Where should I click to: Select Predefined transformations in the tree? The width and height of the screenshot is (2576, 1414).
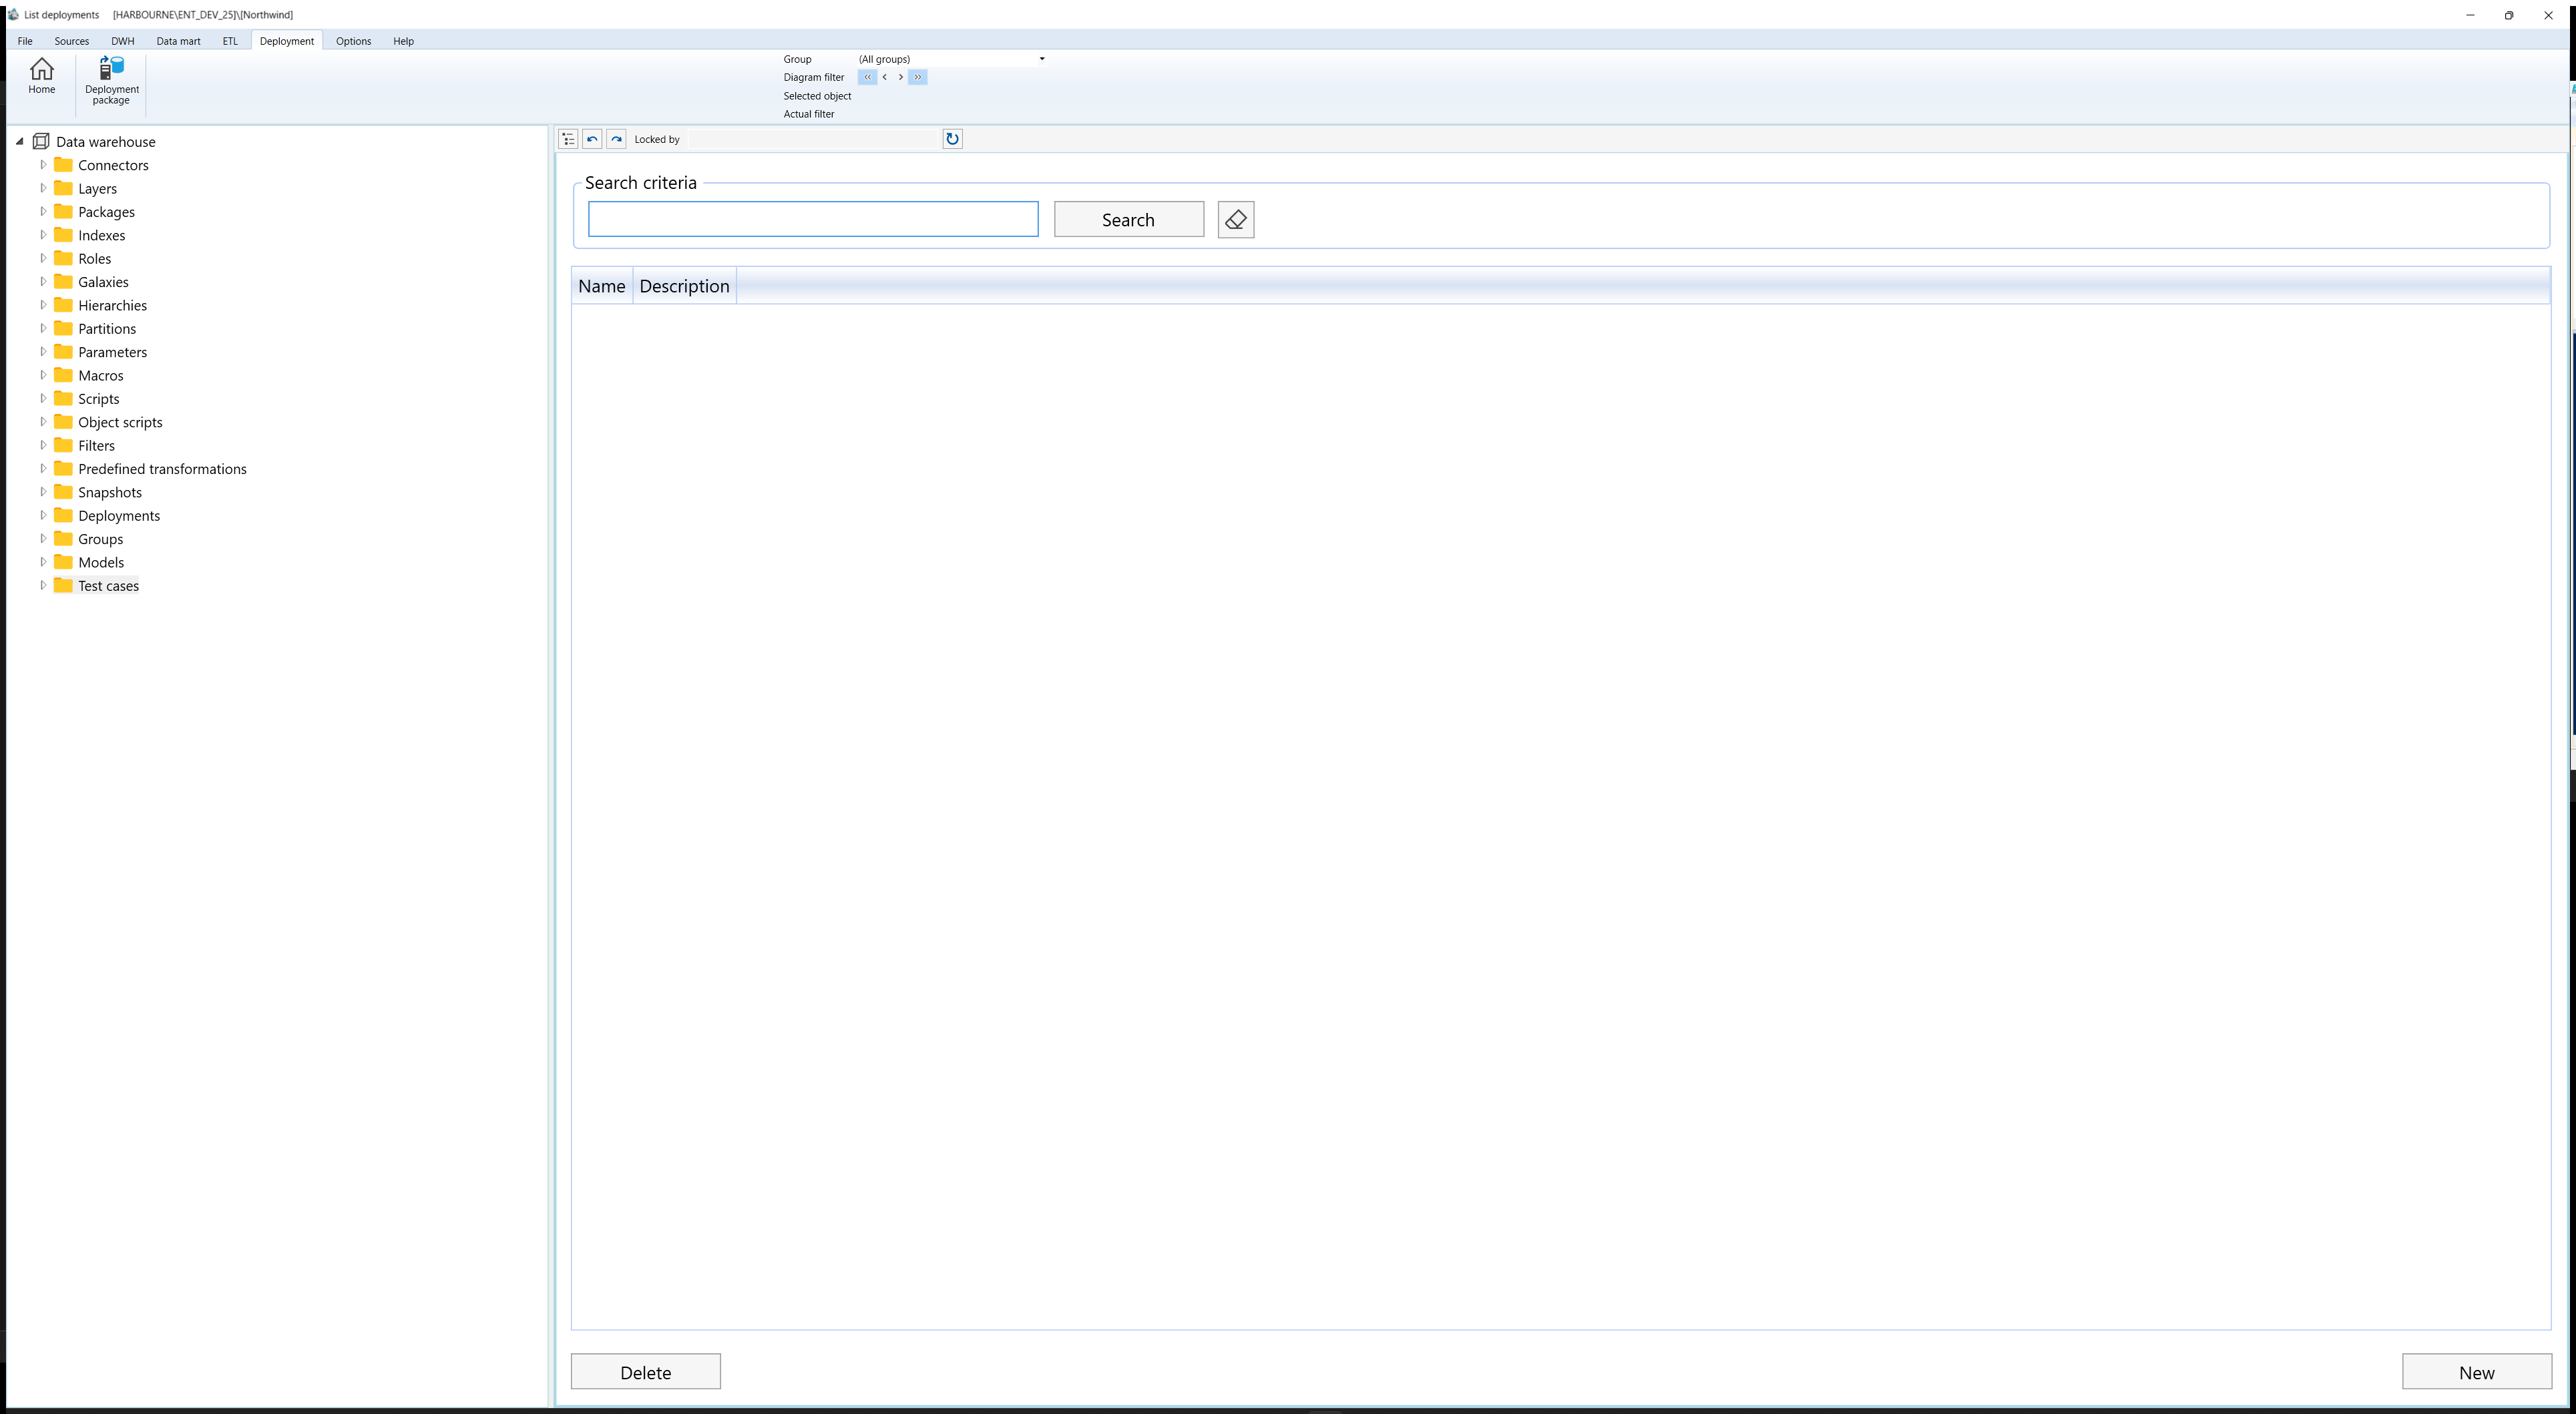pos(162,469)
